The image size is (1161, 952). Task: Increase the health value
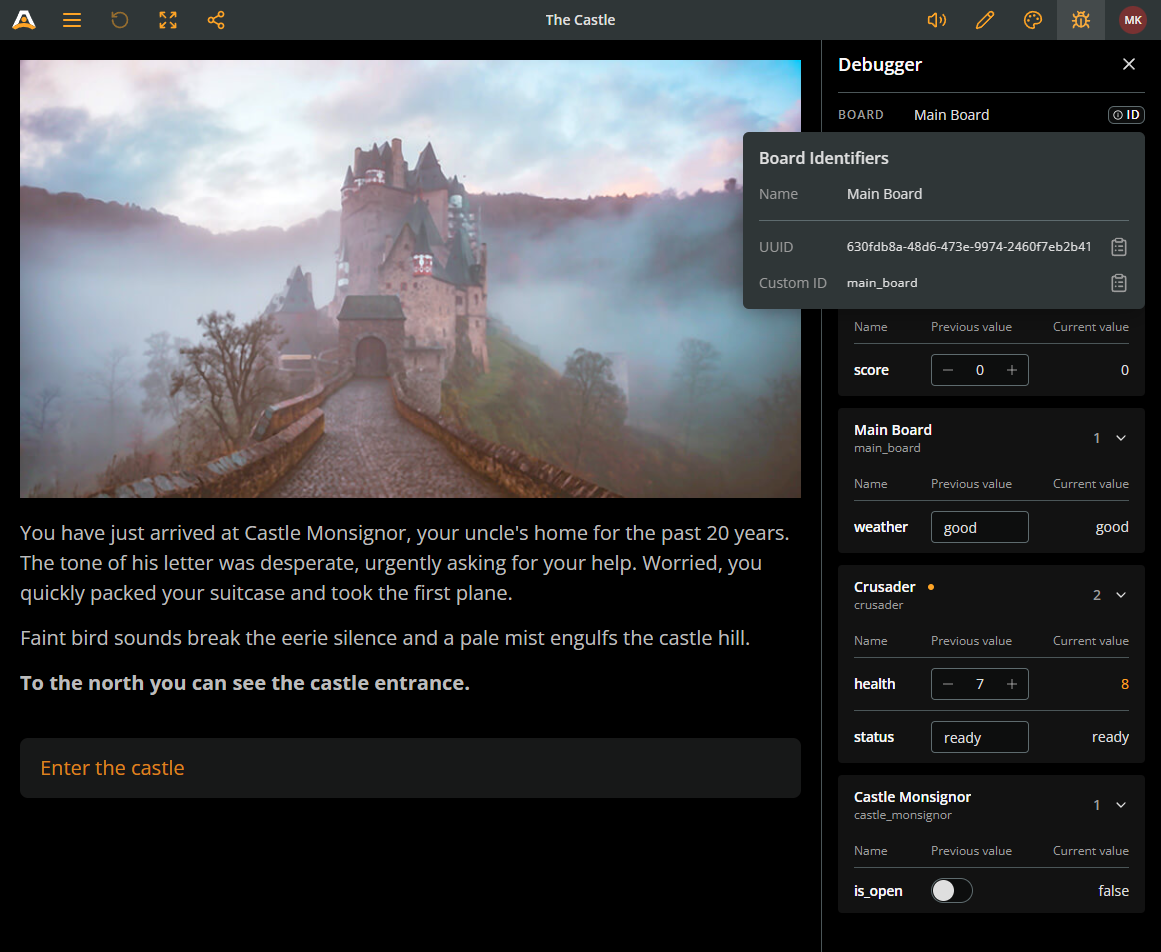click(x=1011, y=684)
